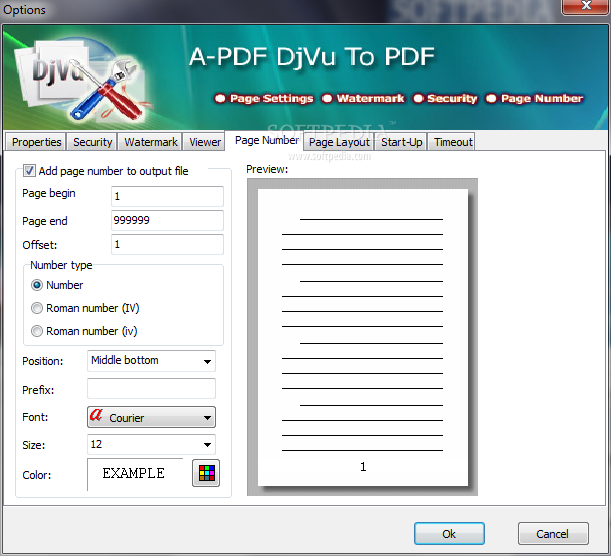Viewport: 611px width, 556px height.
Task: Click the red font icon beside Courier
Action: pos(96,415)
